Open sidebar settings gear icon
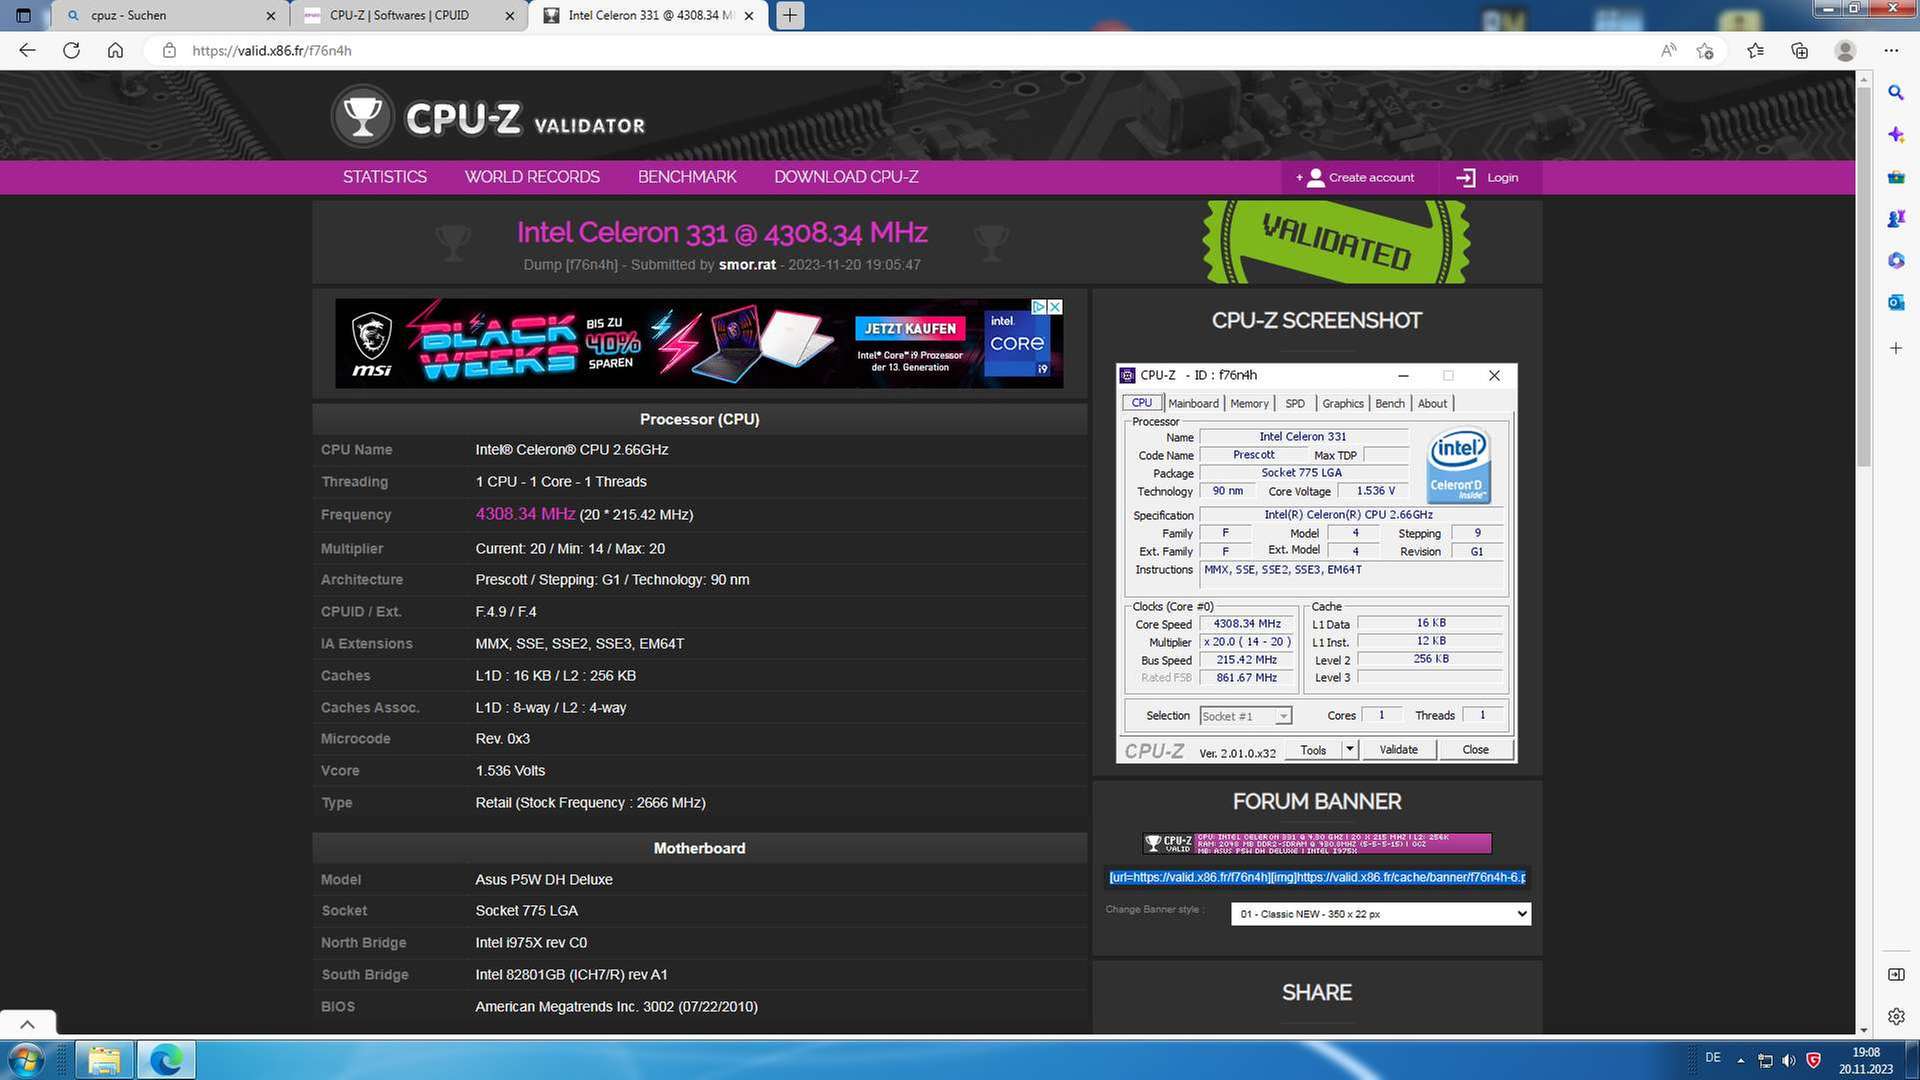 point(1895,1017)
